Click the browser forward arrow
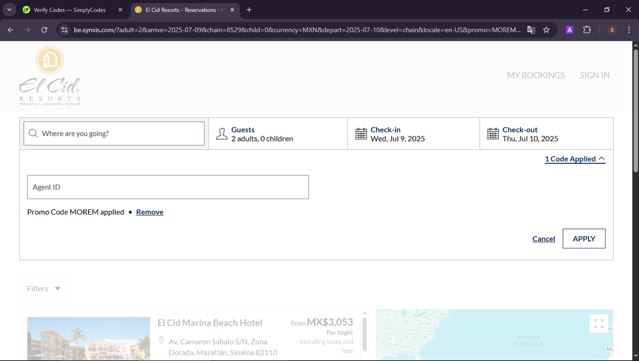This screenshot has height=361, width=639. pos(27,30)
